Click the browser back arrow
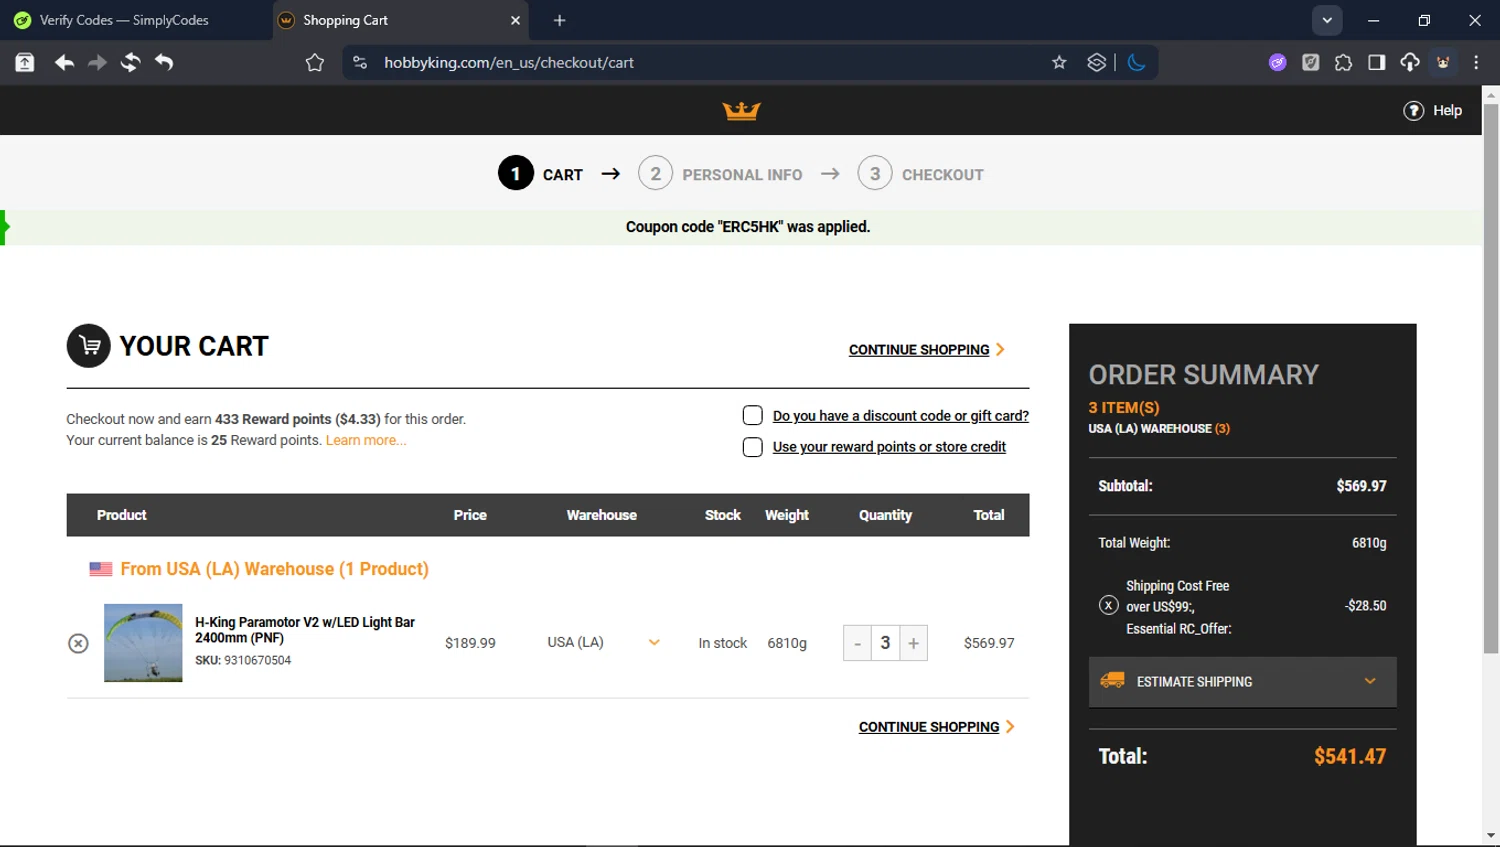1500x847 pixels. pos(64,62)
